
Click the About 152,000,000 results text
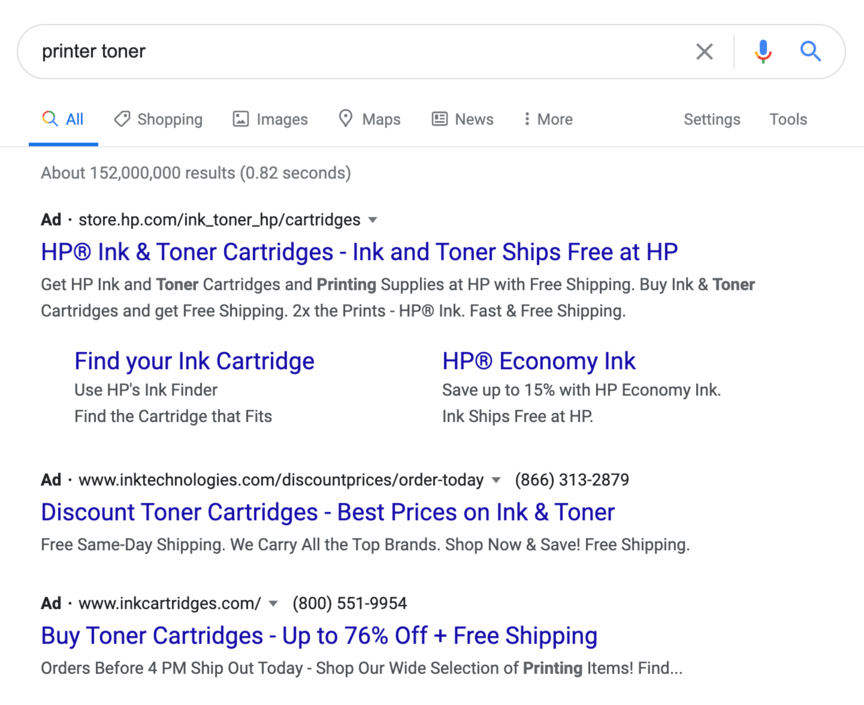[196, 173]
